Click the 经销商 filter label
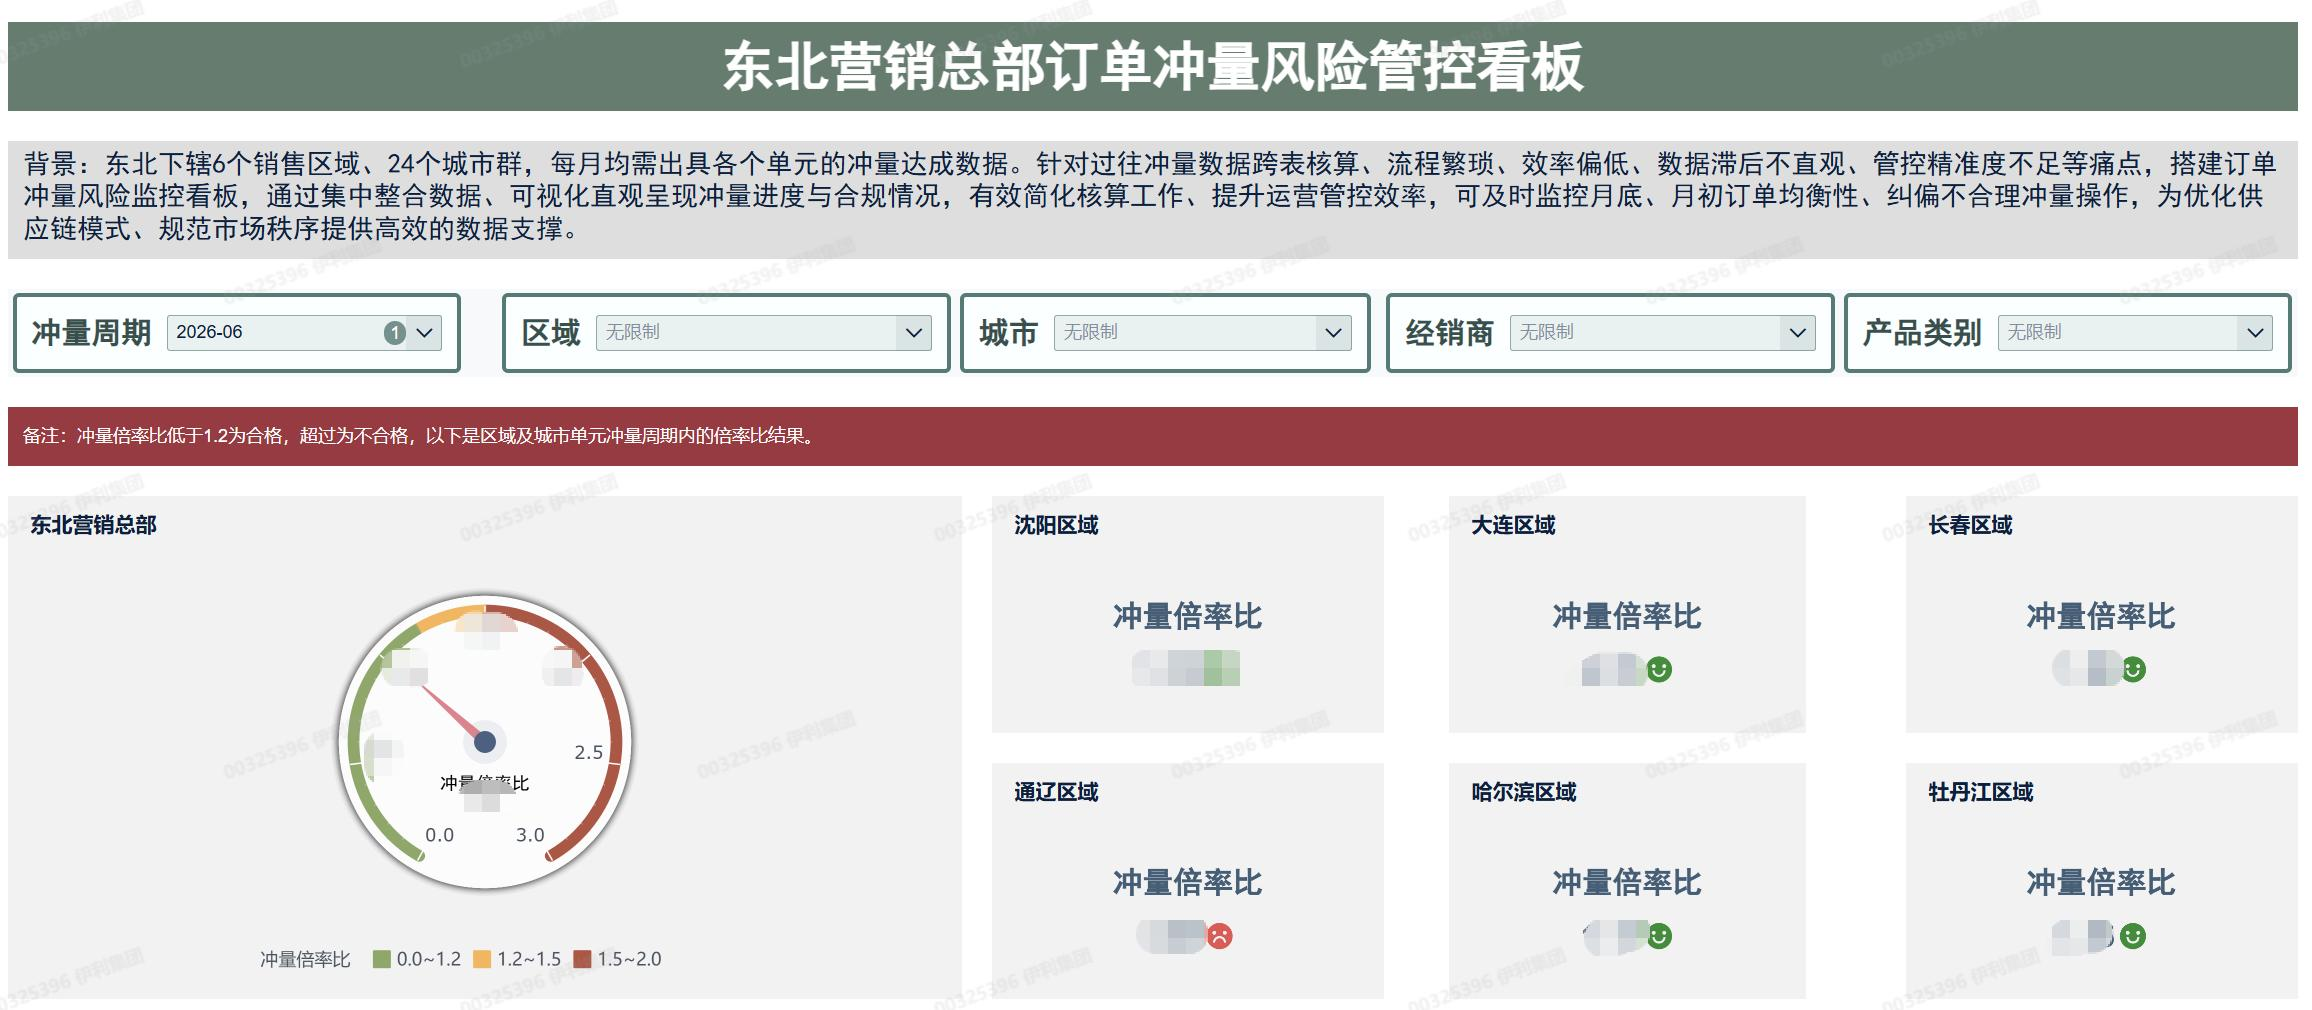This screenshot has width=2312, height=1010. pos(1449,333)
